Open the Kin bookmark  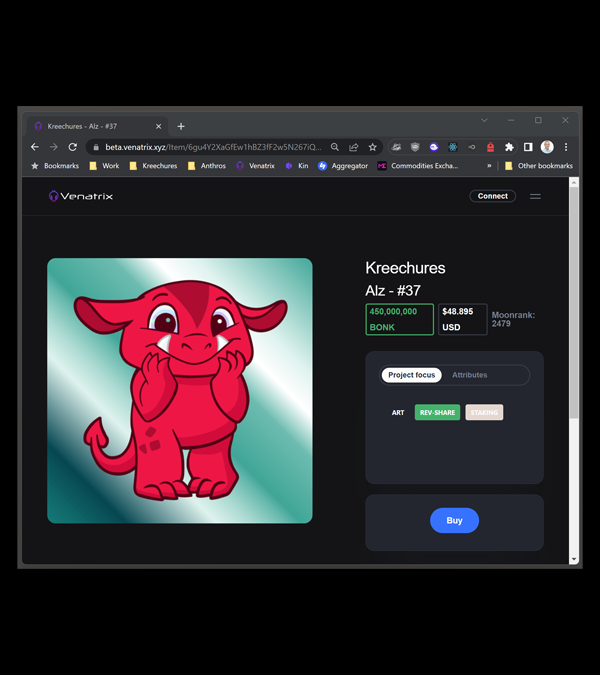pos(297,166)
